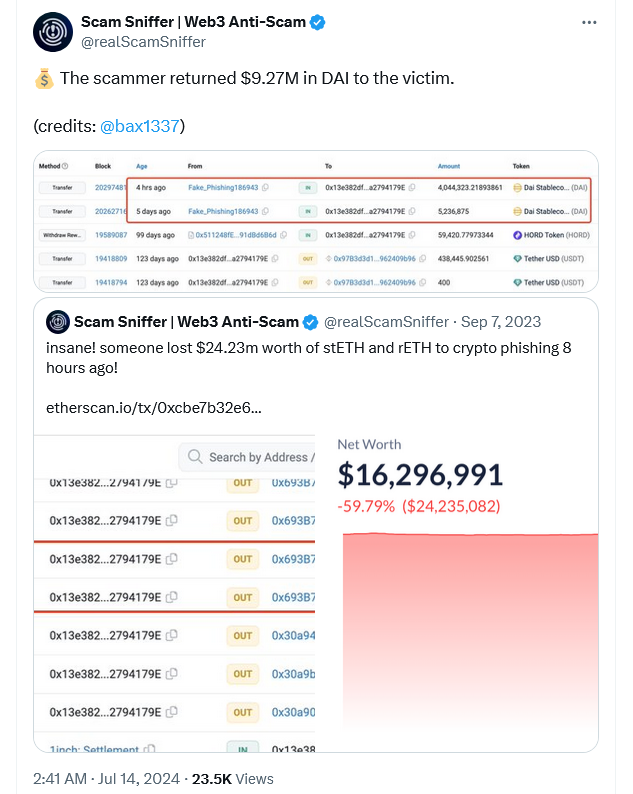This screenshot has height=794, width=633.
Task: Open the etherscan.io/tx/0xcbe7b32e6 link
Action: click(154, 408)
